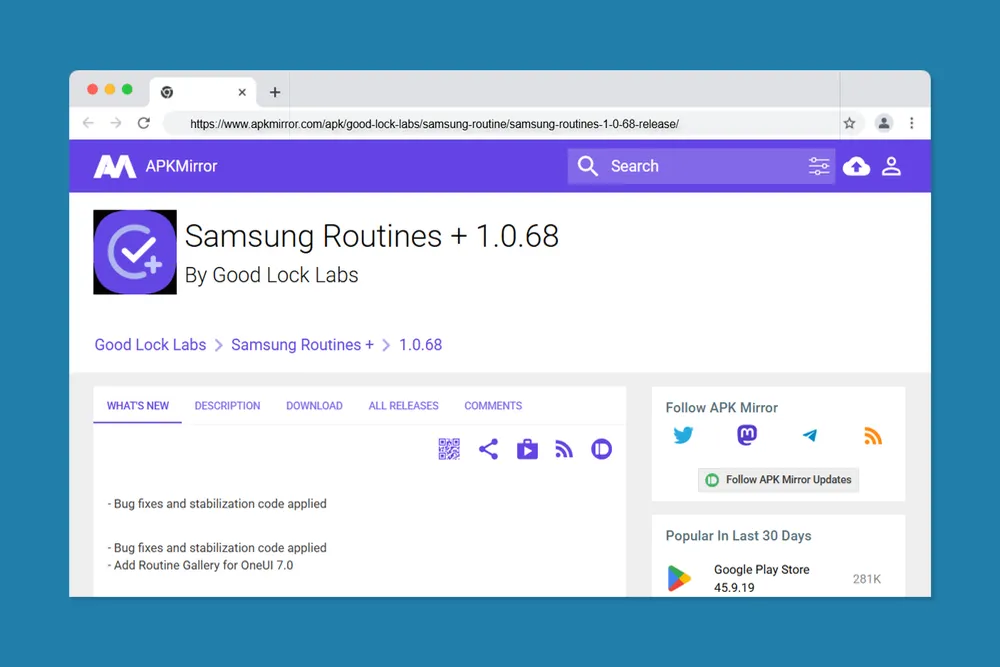Open APK Mirror Telegram icon

tap(809, 435)
